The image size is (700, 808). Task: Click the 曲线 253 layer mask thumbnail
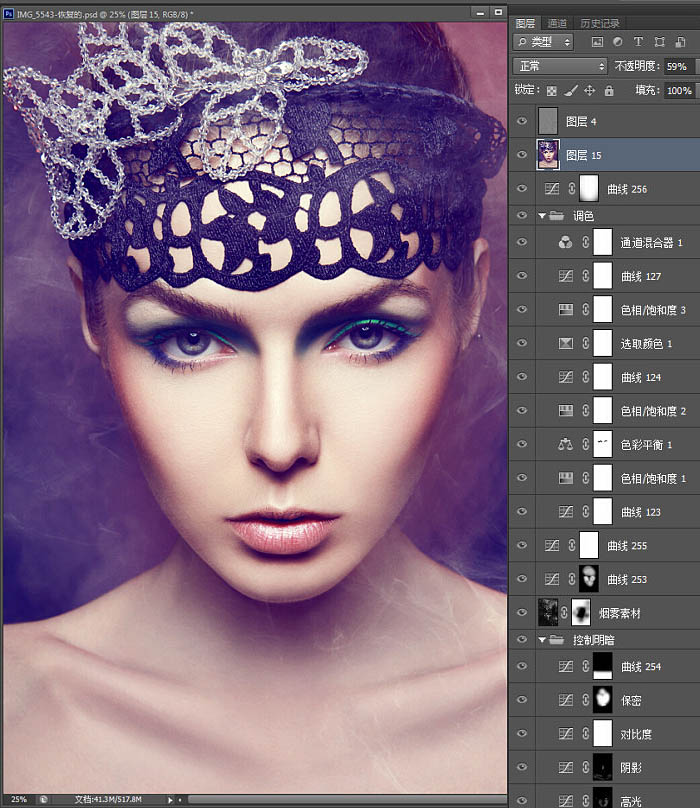[587, 578]
